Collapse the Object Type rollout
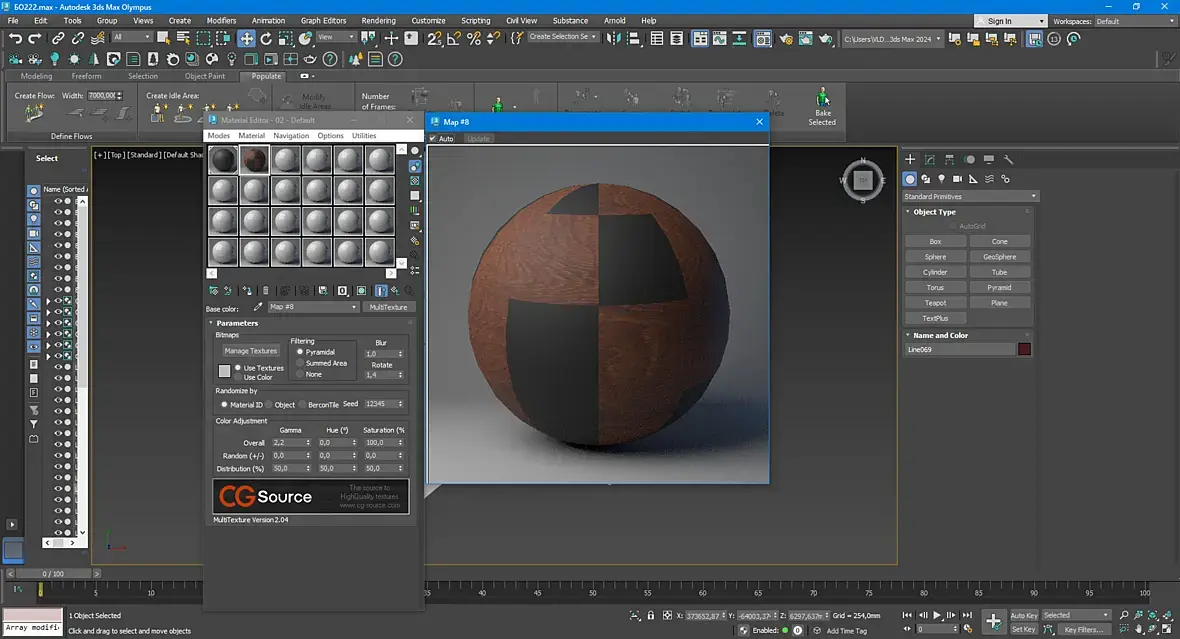 coord(934,212)
